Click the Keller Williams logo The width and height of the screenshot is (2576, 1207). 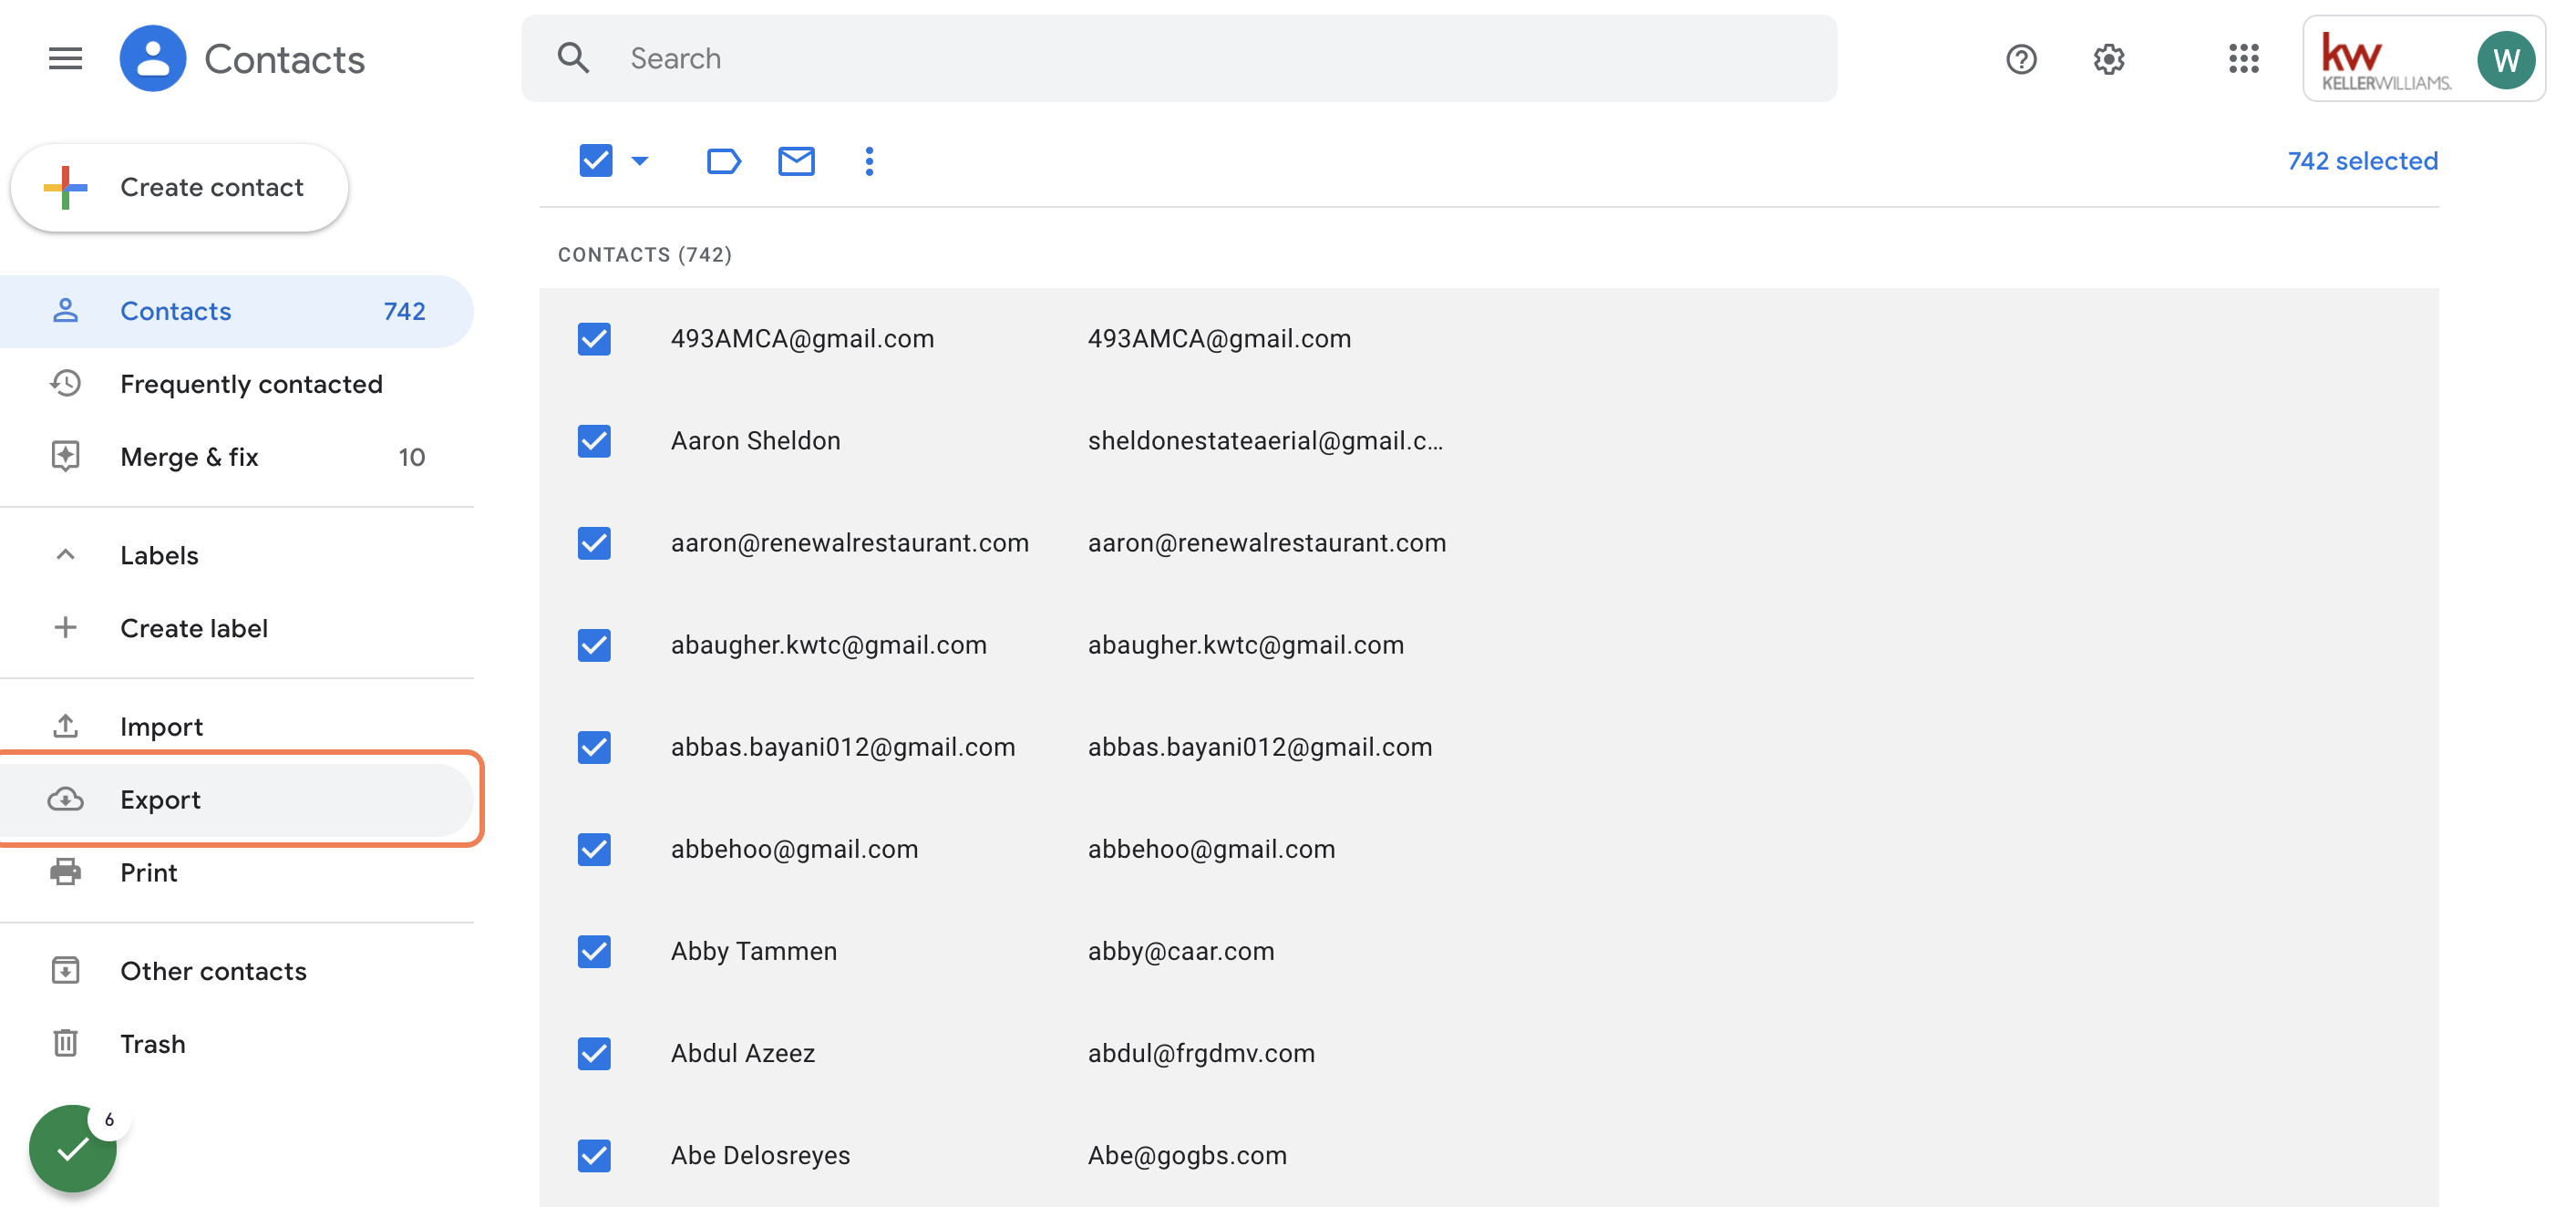(2385, 62)
